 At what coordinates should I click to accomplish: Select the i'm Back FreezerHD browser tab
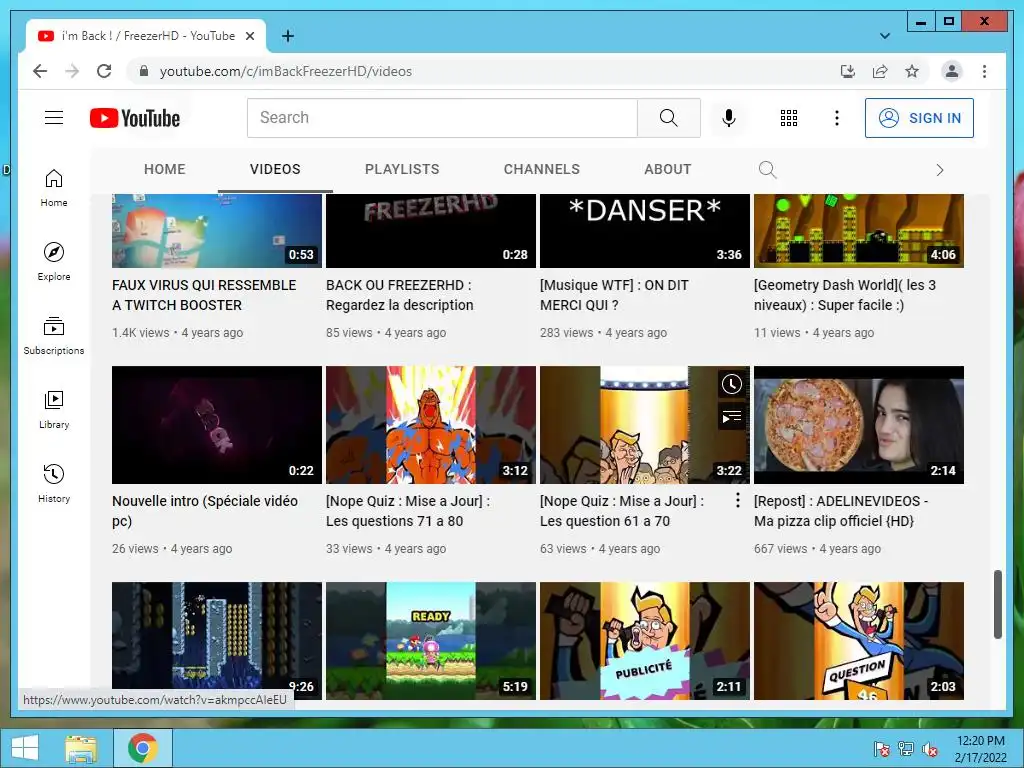click(x=146, y=36)
